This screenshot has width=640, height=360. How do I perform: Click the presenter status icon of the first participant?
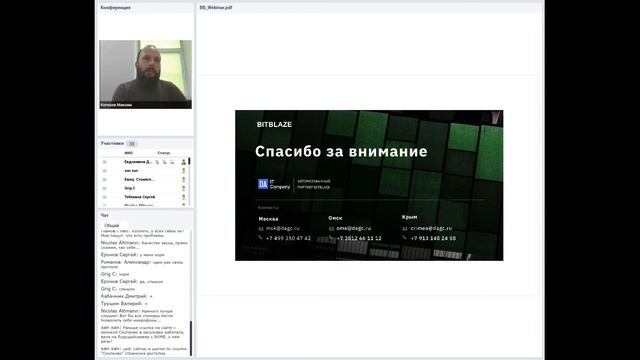184,162
